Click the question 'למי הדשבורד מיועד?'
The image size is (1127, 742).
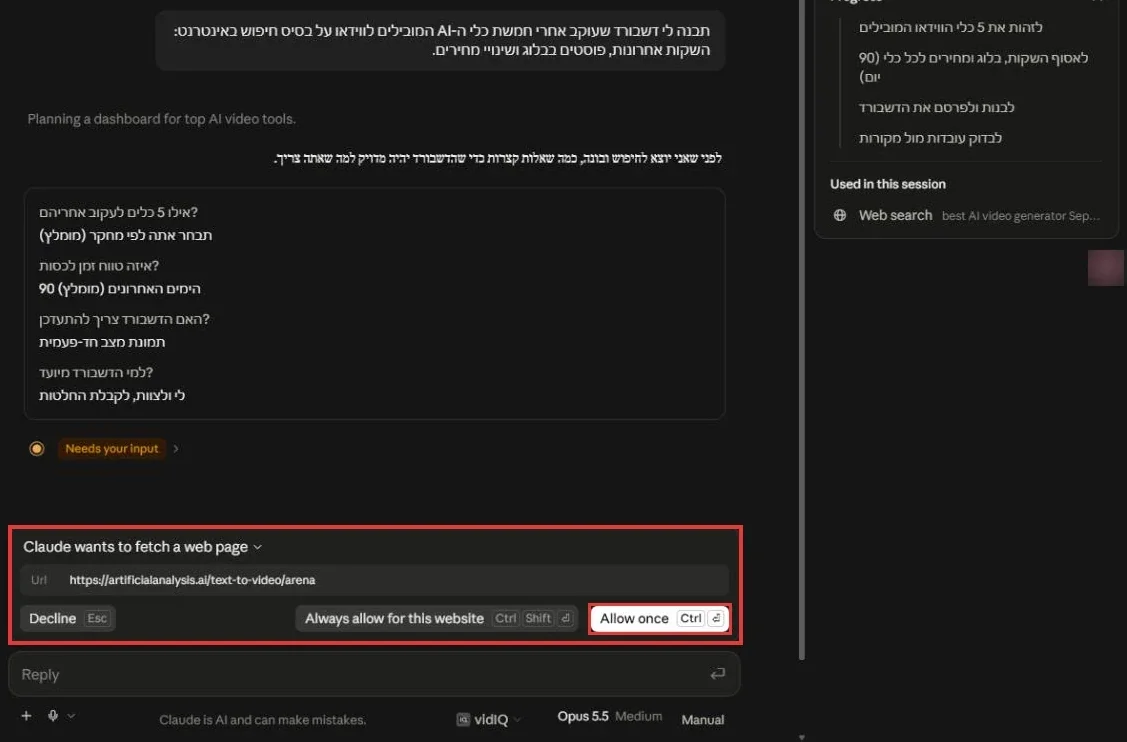96,372
